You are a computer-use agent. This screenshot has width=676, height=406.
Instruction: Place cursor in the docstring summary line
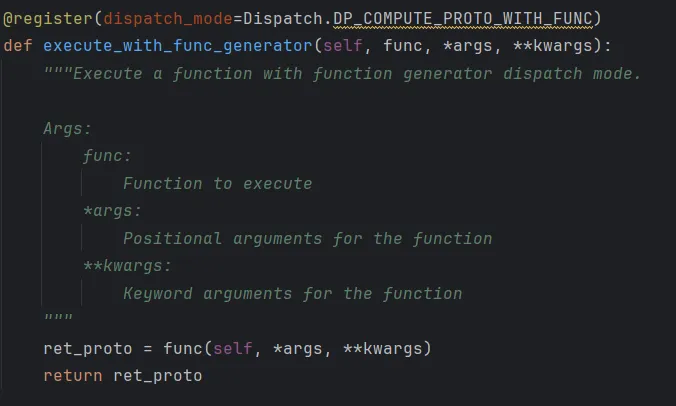point(342,74)
